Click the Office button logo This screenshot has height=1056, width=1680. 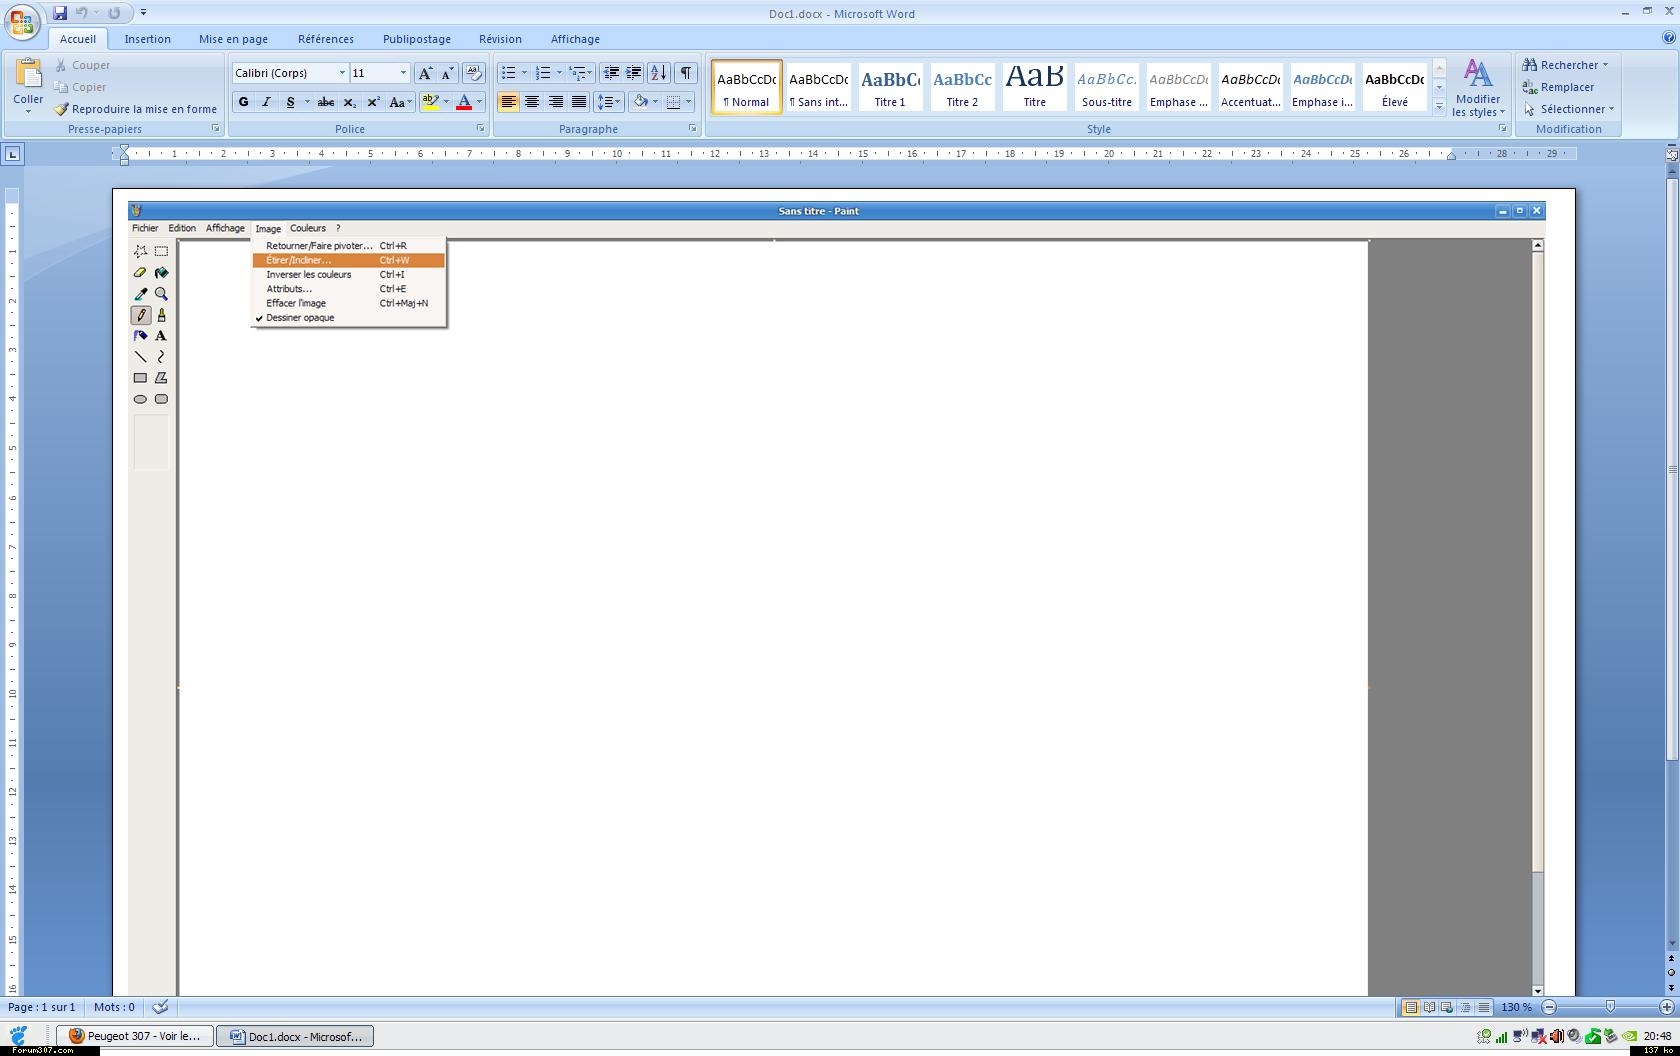21,21
